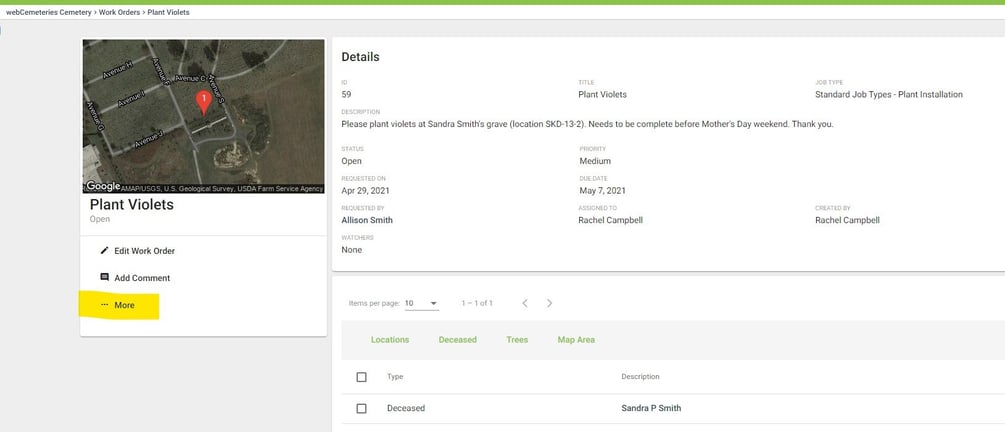Click the Google logo on map
Screen dimensions: 1005x432
pos(103,186)
